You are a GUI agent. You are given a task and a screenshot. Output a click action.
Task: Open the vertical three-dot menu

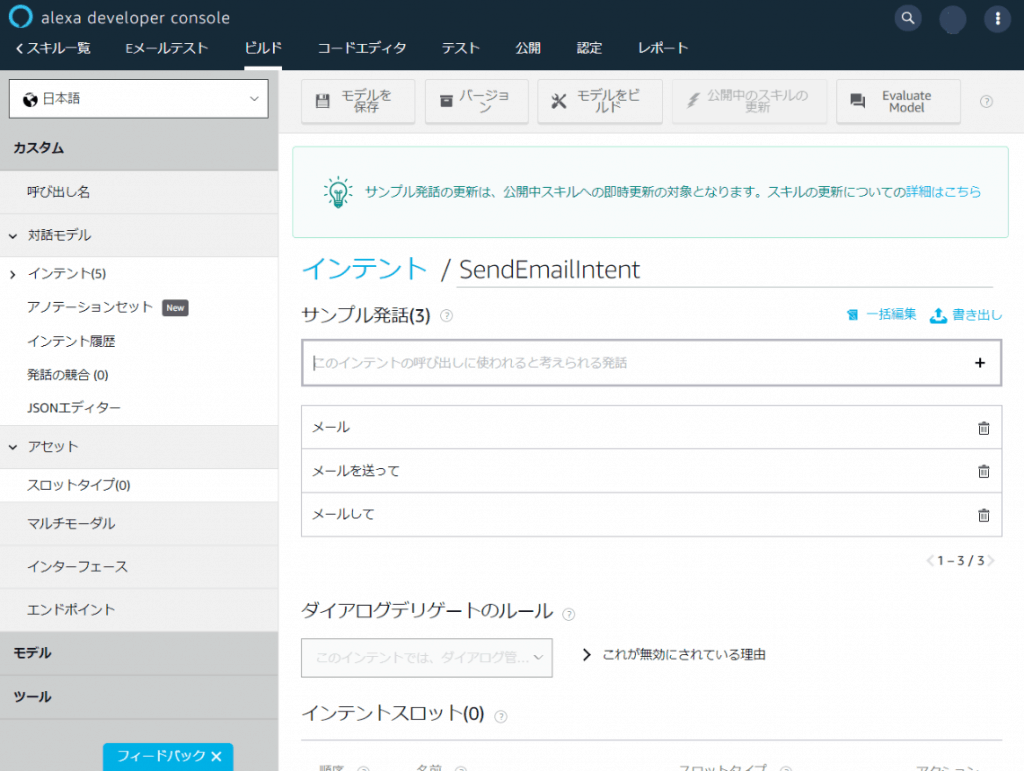[997, 19]
